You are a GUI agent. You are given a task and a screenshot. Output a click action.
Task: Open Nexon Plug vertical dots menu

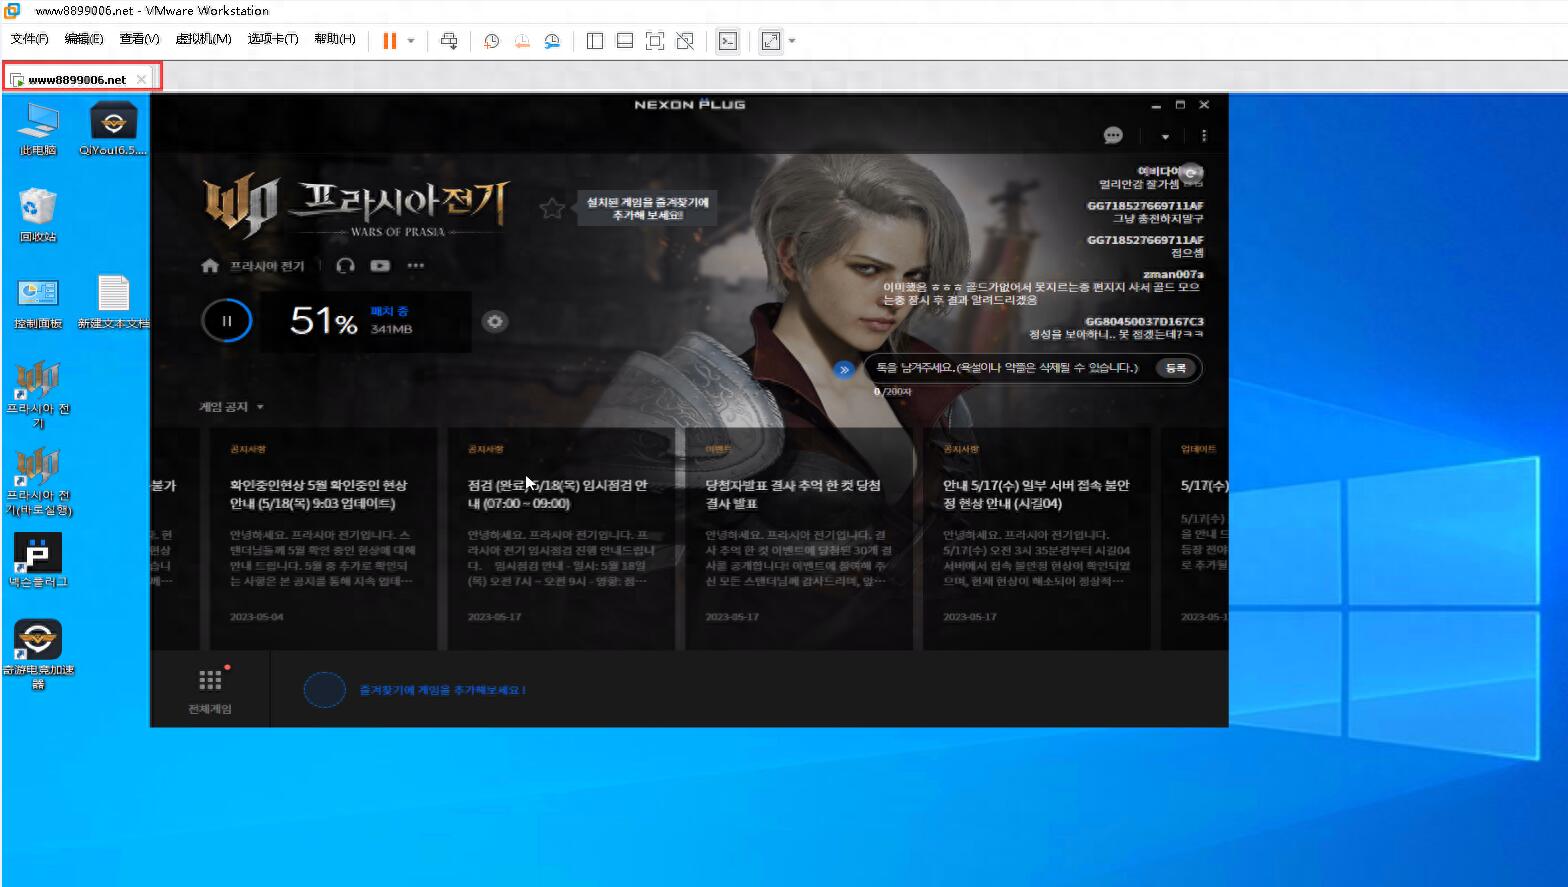(1203, 135)
